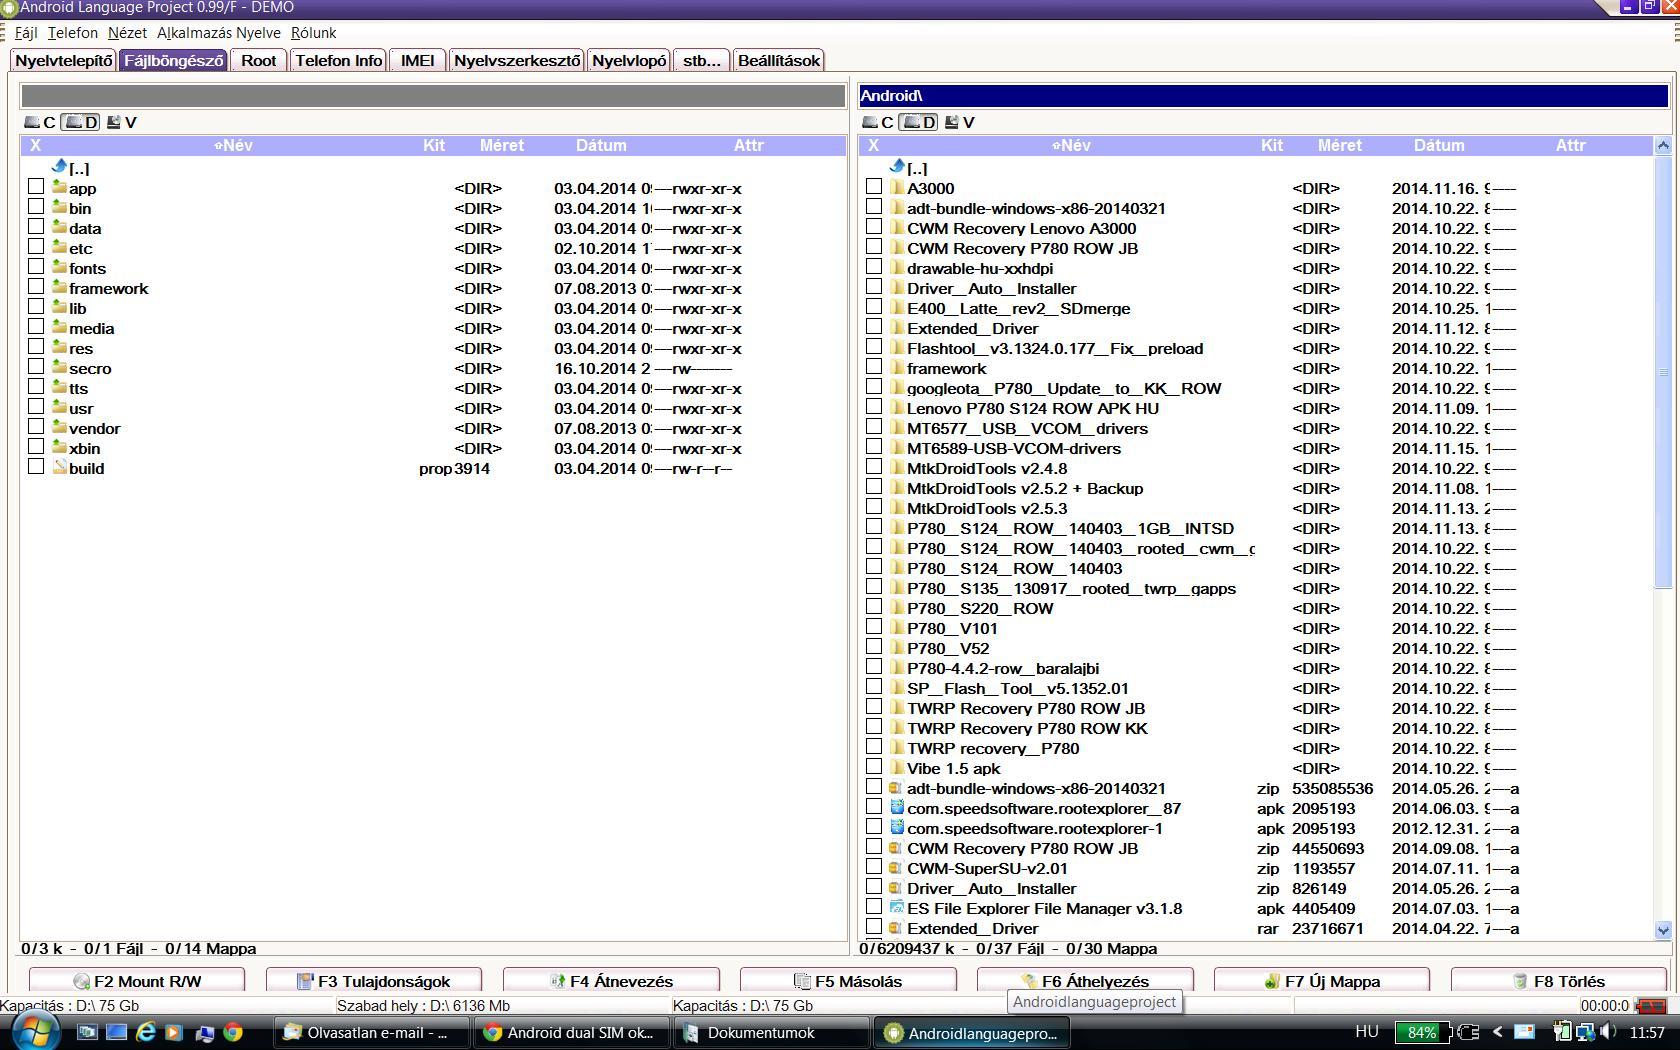Open the Fájl menu
Image resolution: width=1680 pixels, height=1050 pixels.
[26, 33]
